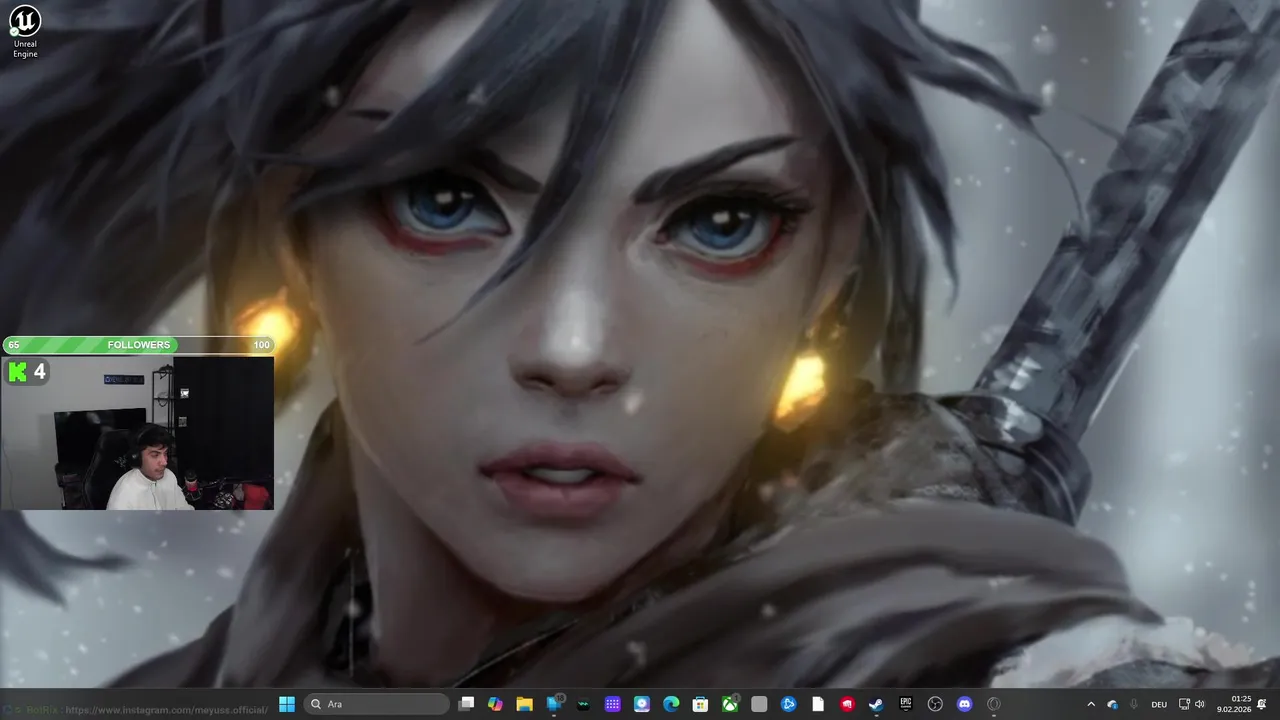Screen dimensions: 1280x720
Task: Open Discord from the taskbar
Action: pyautogui.click(x=964, y=704)
